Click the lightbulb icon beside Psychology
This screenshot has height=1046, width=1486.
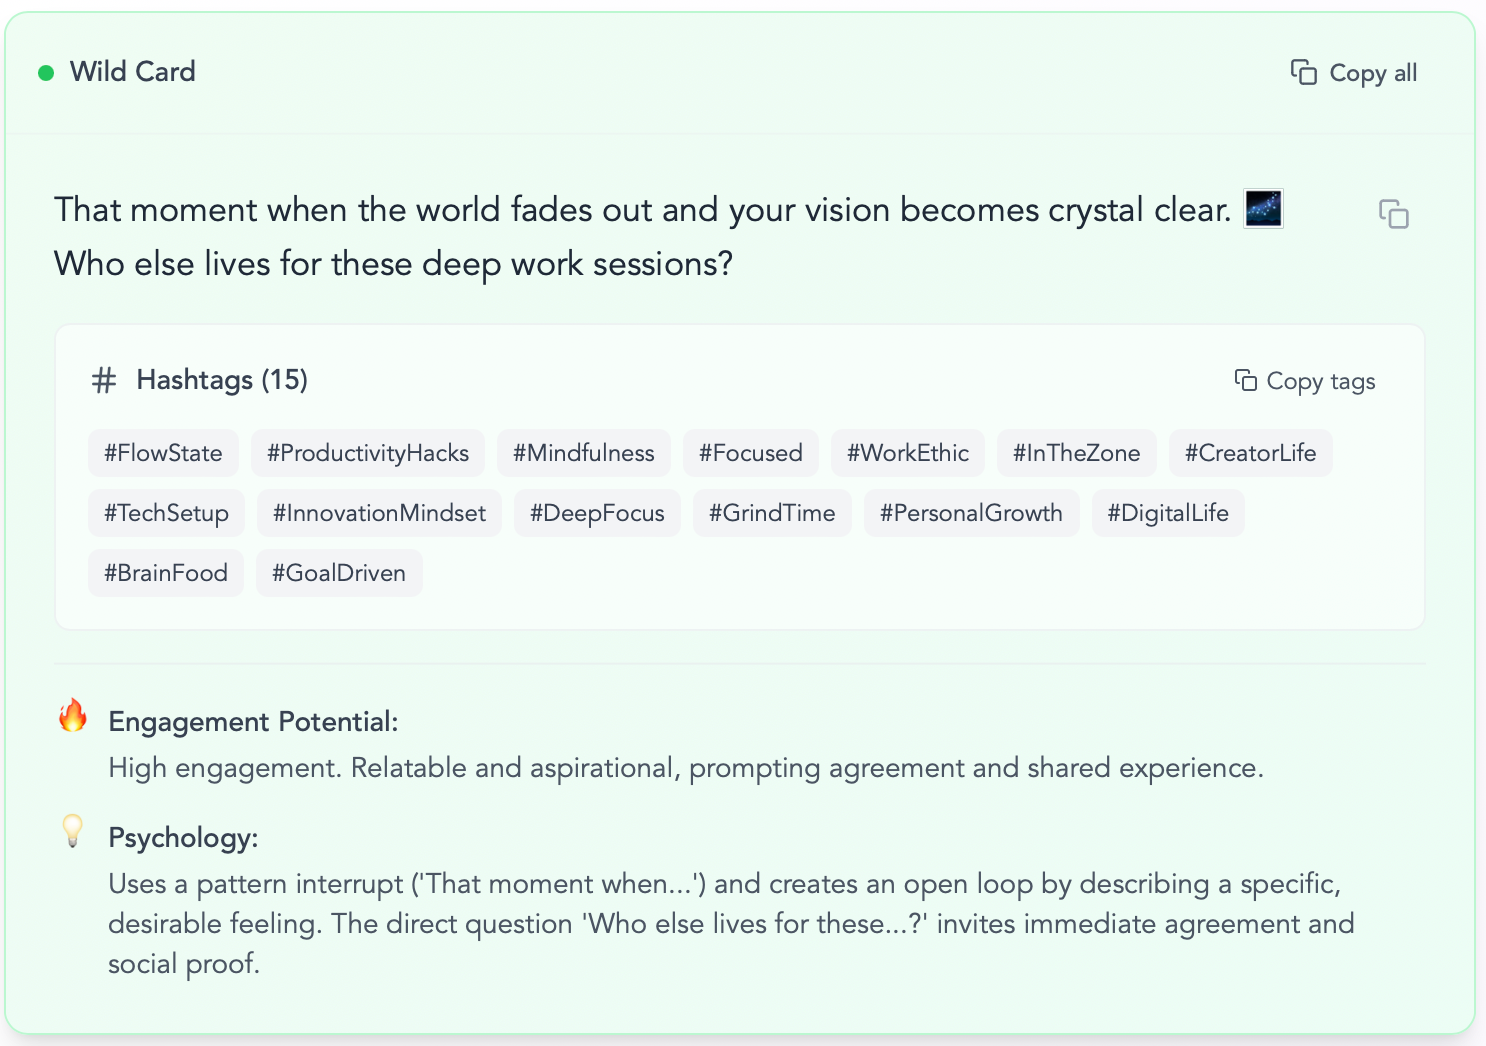click(72, 833)
